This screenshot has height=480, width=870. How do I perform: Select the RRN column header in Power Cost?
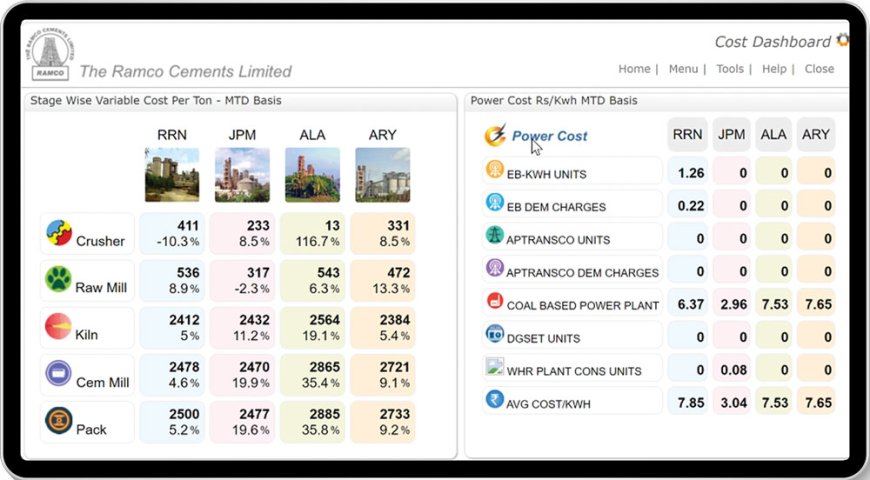coord(687,134)
